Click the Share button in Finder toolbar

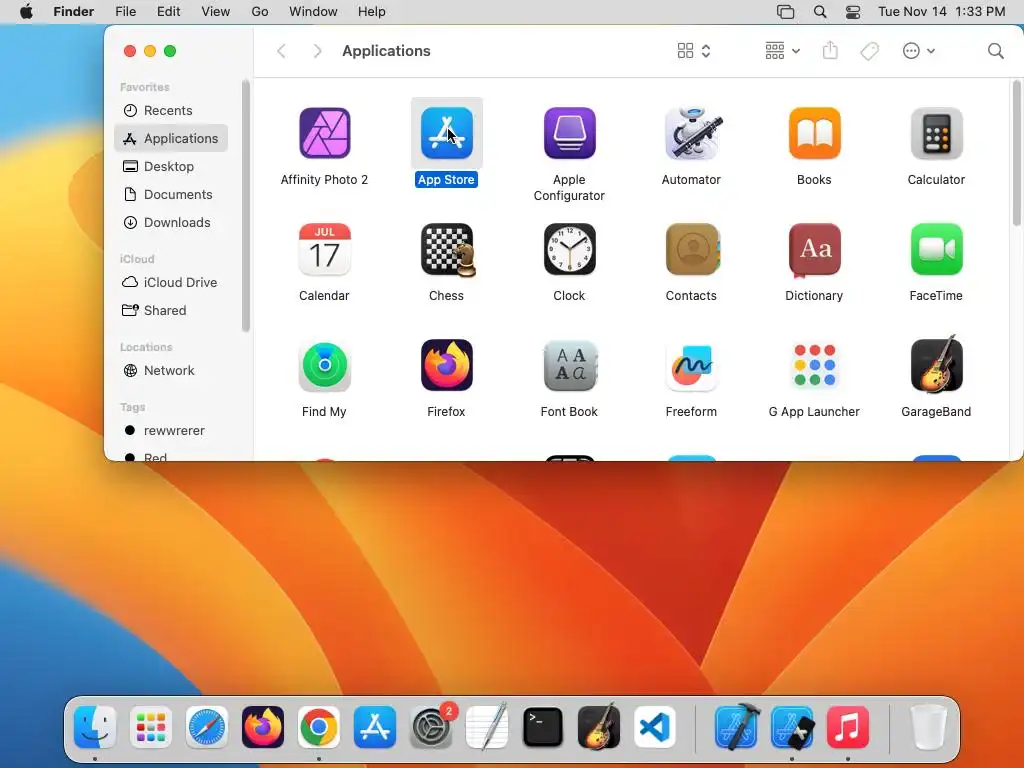pyautogui.click(x=830, y=50)
